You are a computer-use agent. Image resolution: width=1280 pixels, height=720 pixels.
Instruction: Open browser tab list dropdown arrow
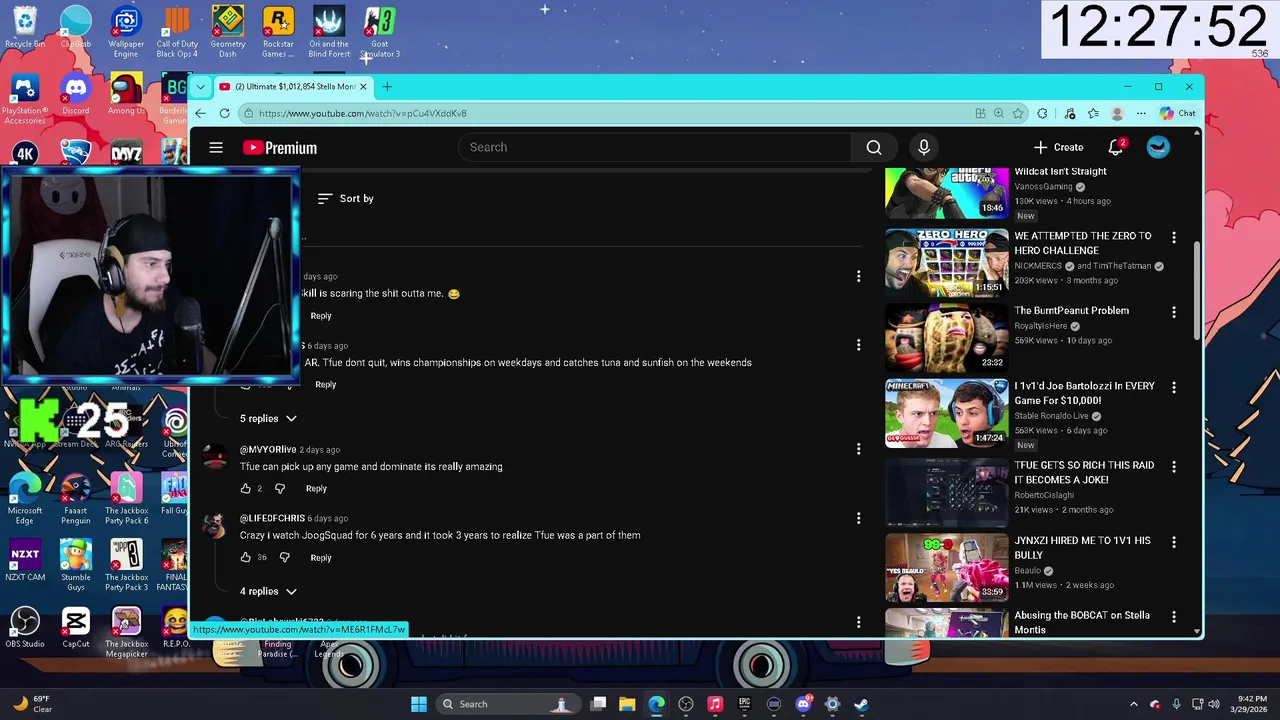(x=200, y=87)
